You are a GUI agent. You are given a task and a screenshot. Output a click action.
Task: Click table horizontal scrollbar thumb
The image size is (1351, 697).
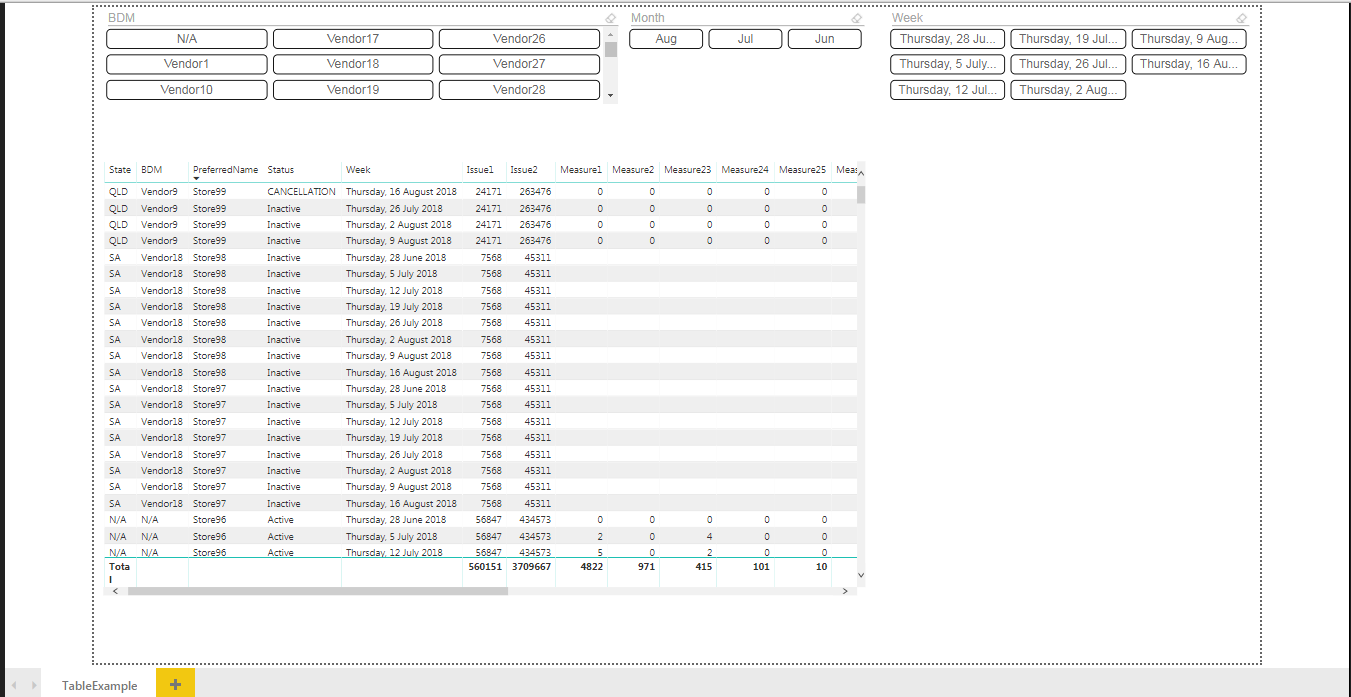coord(318,591)
